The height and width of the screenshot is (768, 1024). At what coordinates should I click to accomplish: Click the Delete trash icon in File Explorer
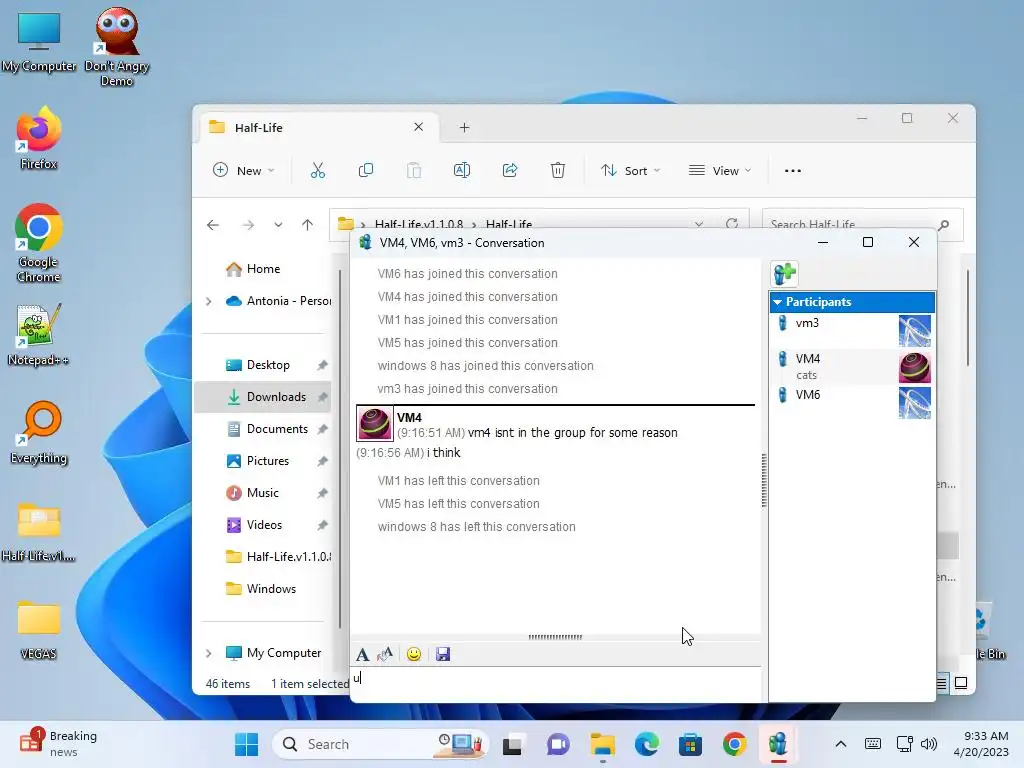(558, 170)
